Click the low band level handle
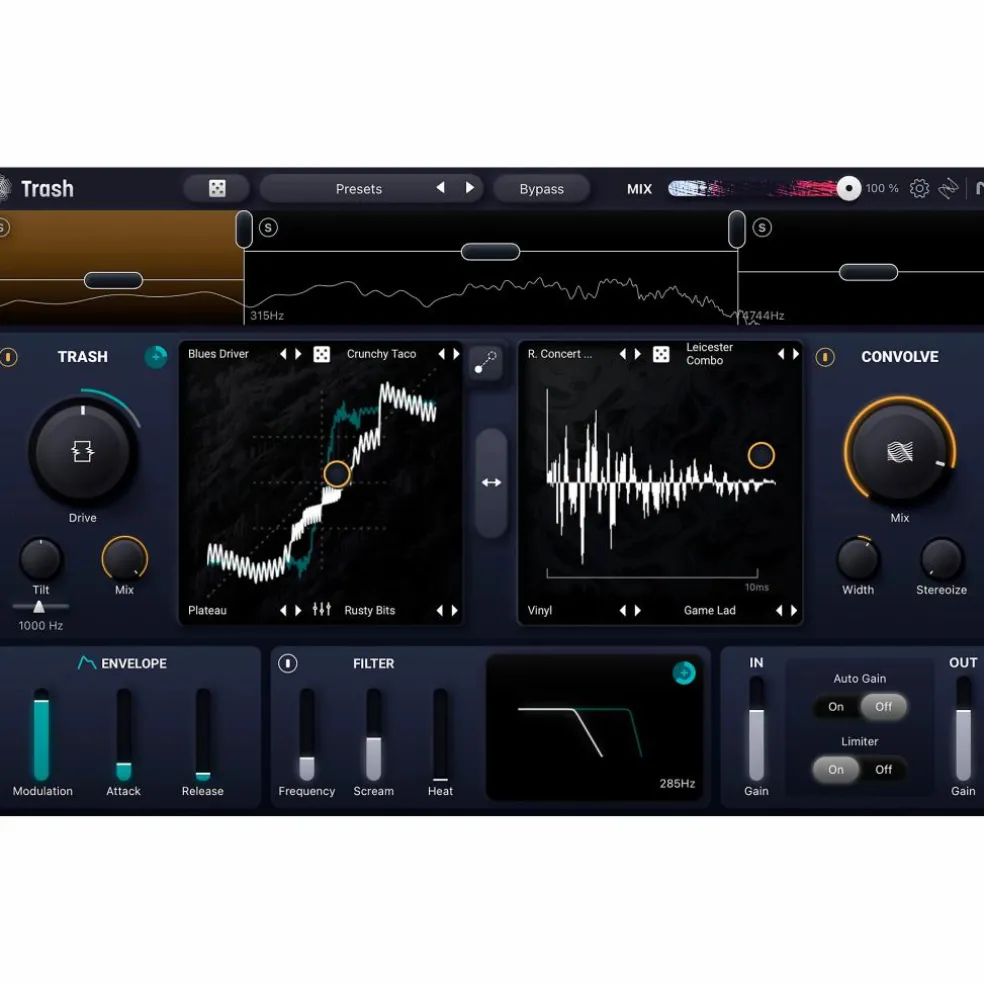The image size is (984, 984). coord(113,280)
